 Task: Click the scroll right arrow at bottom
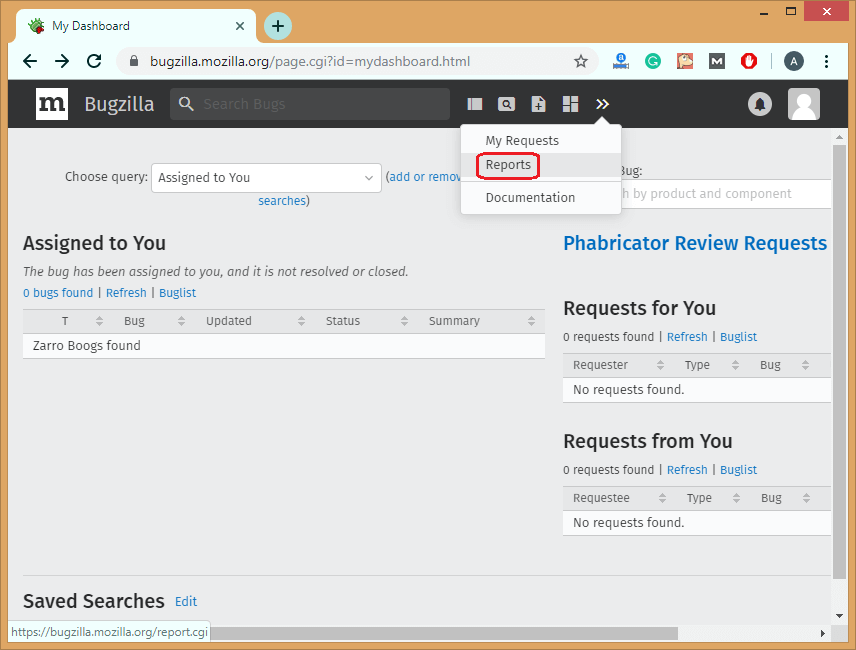(823, 633)
